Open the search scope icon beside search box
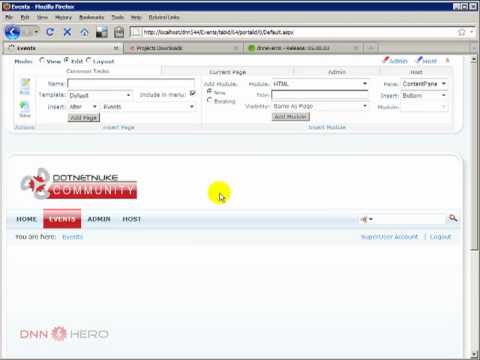Image resolution: width=480 pixels, height=360 pixels. point(366,219)
